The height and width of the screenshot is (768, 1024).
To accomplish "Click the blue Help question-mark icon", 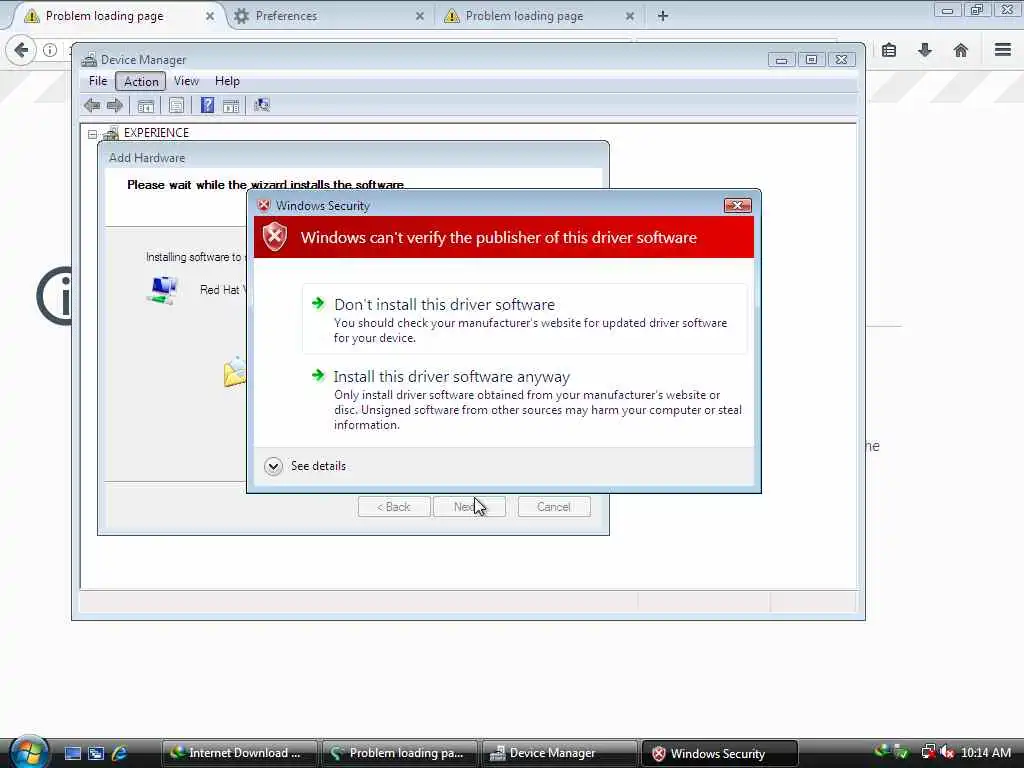I will point(207,105).
